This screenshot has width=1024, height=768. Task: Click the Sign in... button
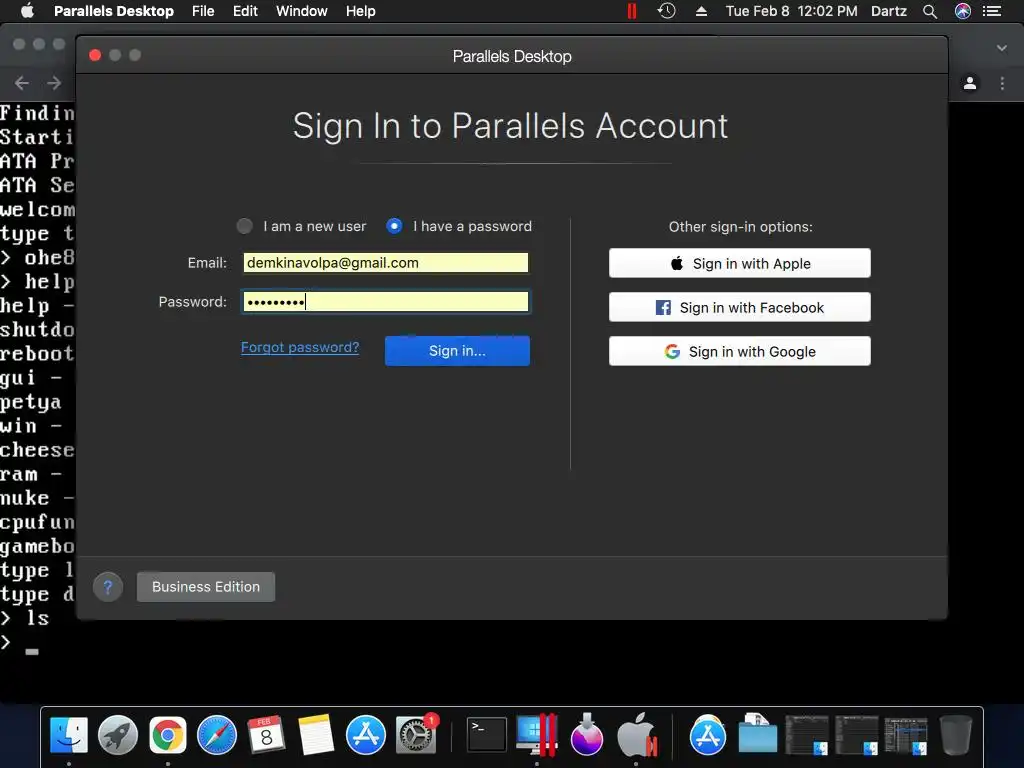[457, 351]
